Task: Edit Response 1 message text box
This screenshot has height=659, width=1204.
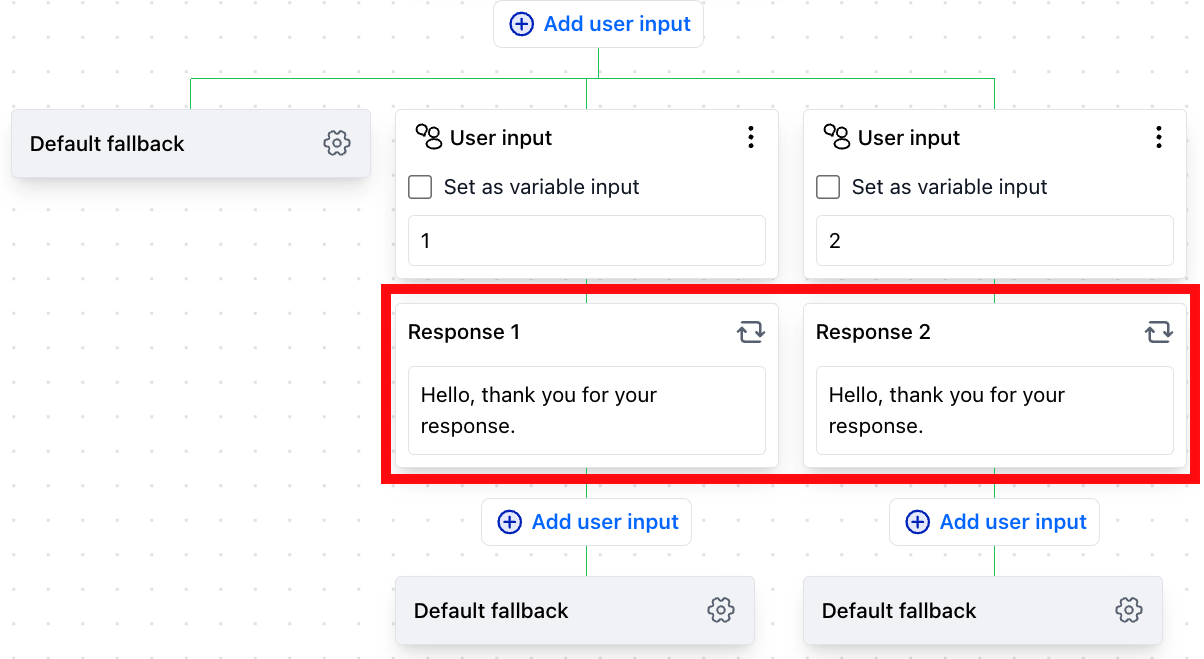Action: pyautogui.click(x=587, y=410)
